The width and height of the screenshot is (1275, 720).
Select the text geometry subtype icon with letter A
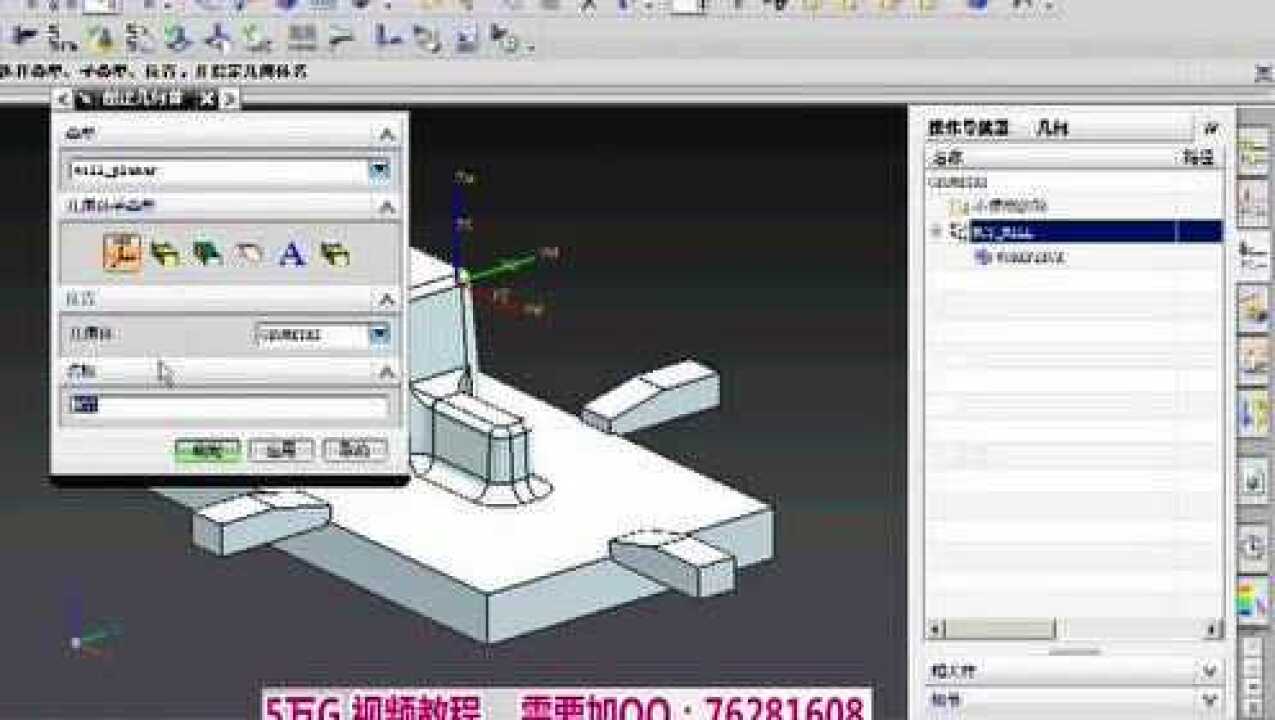click(292, 255)
